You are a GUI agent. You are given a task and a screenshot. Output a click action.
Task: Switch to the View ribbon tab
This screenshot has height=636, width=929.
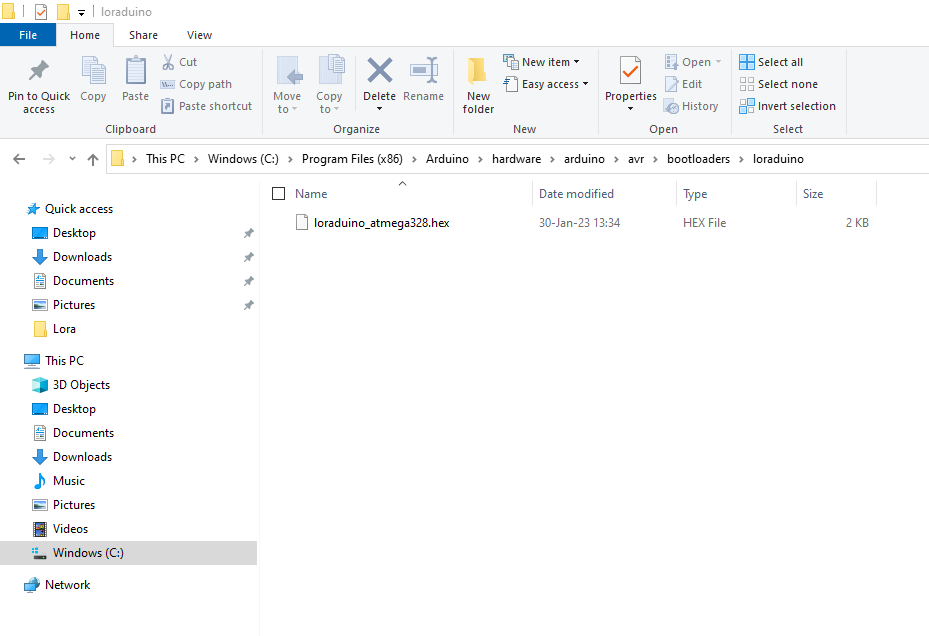tap(199, 35)
